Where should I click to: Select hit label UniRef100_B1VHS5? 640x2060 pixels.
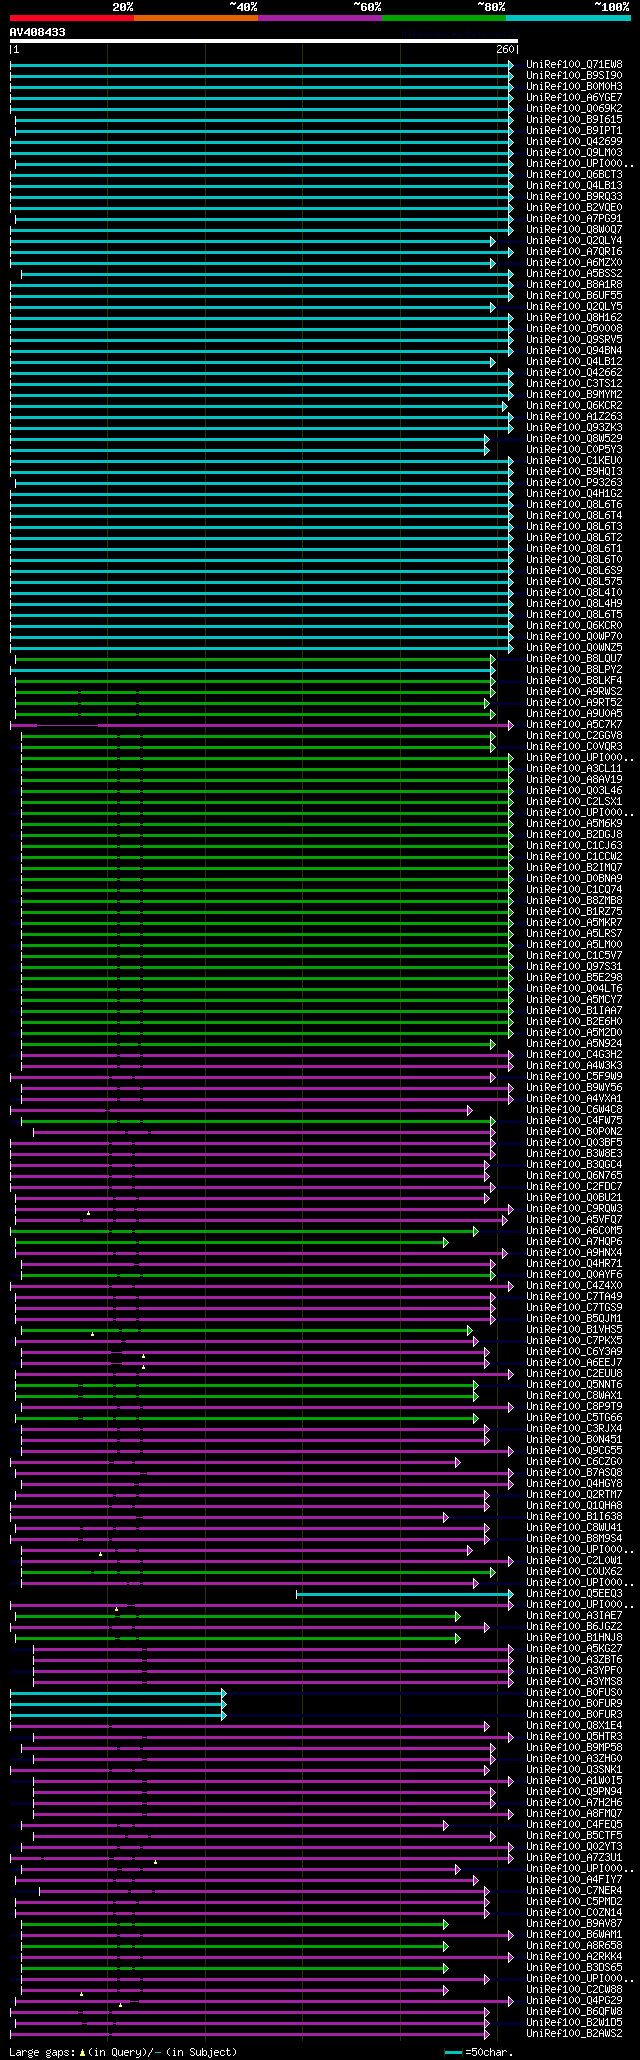(x=574, y=1329)
